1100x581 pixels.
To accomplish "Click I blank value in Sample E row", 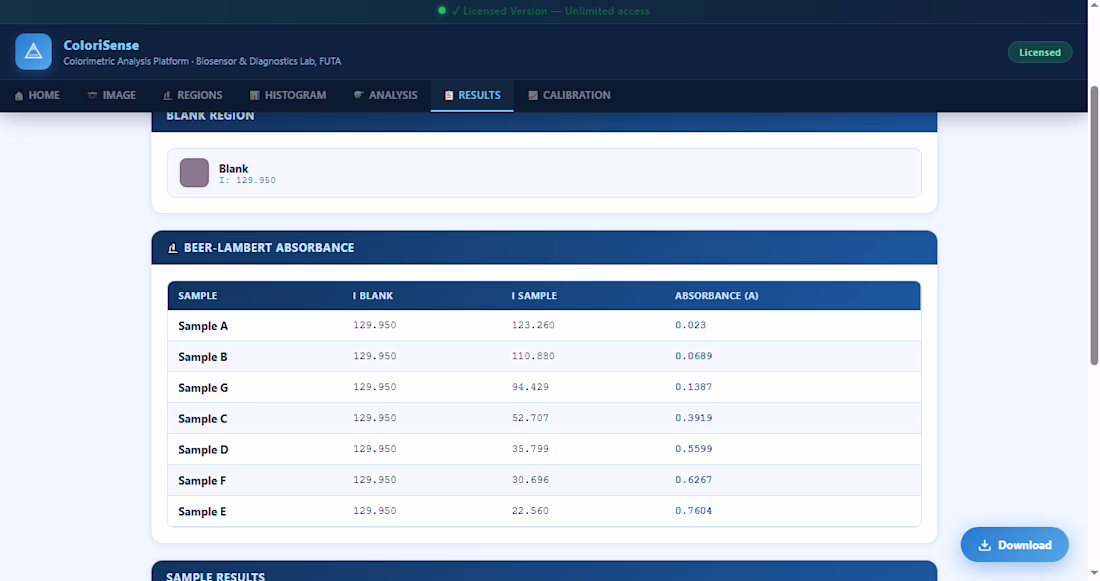I will [x=375, y=510].
